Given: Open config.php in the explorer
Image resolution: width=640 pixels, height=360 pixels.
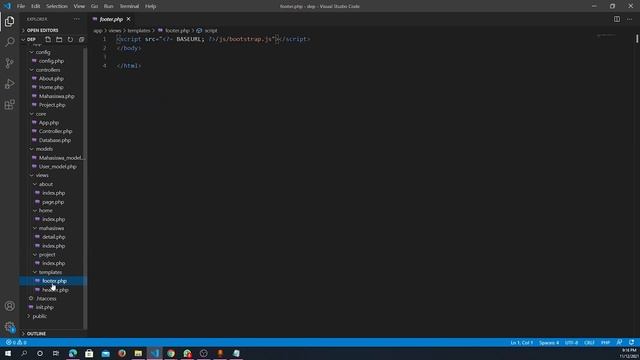Looking at the screenshot, I should pos(51,61).
